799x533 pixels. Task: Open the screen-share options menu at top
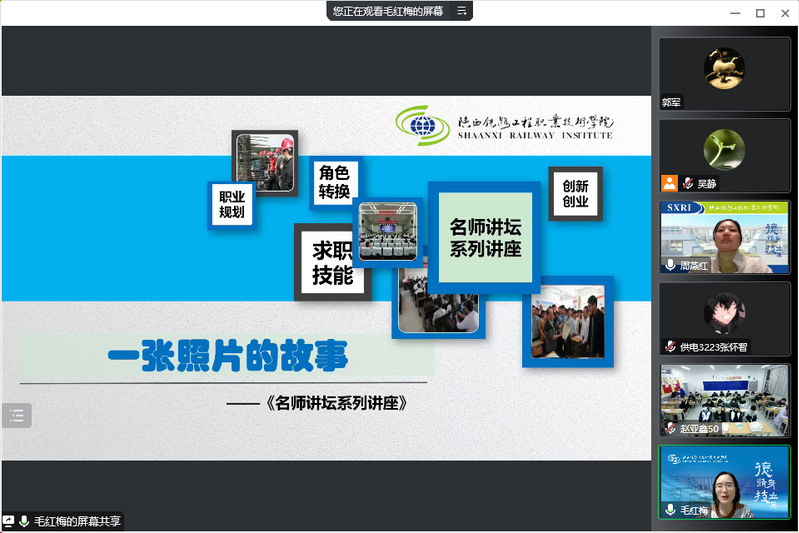461,11
